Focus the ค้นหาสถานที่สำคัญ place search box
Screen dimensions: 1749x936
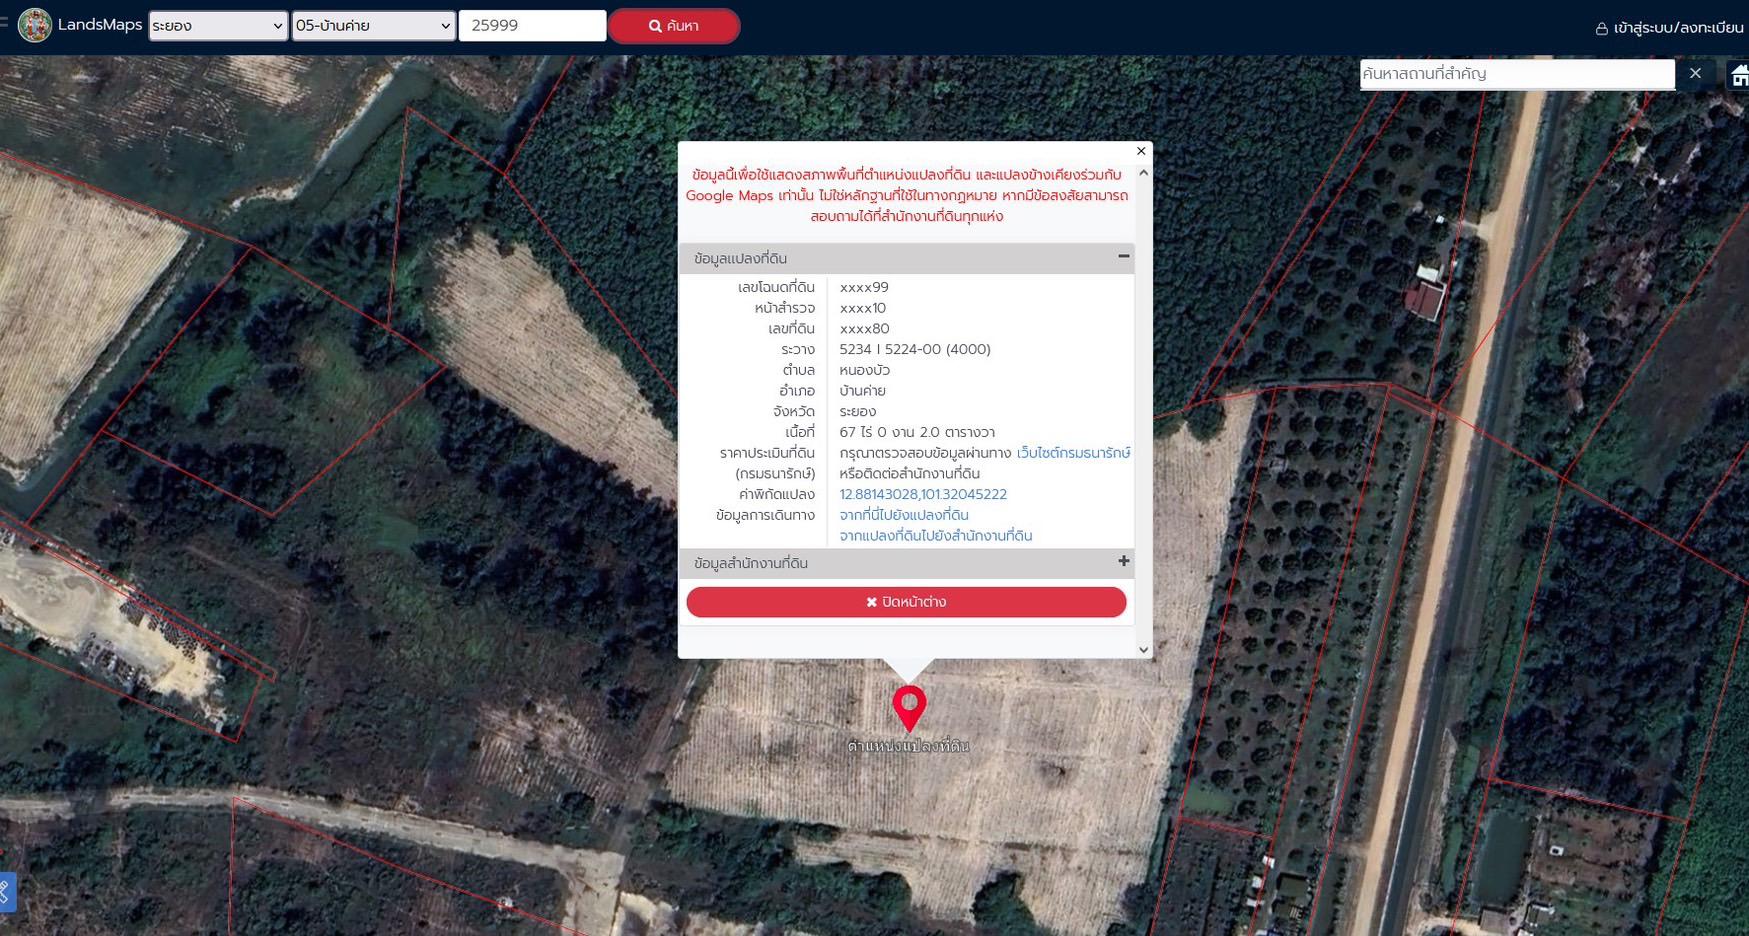(1516, 74)
